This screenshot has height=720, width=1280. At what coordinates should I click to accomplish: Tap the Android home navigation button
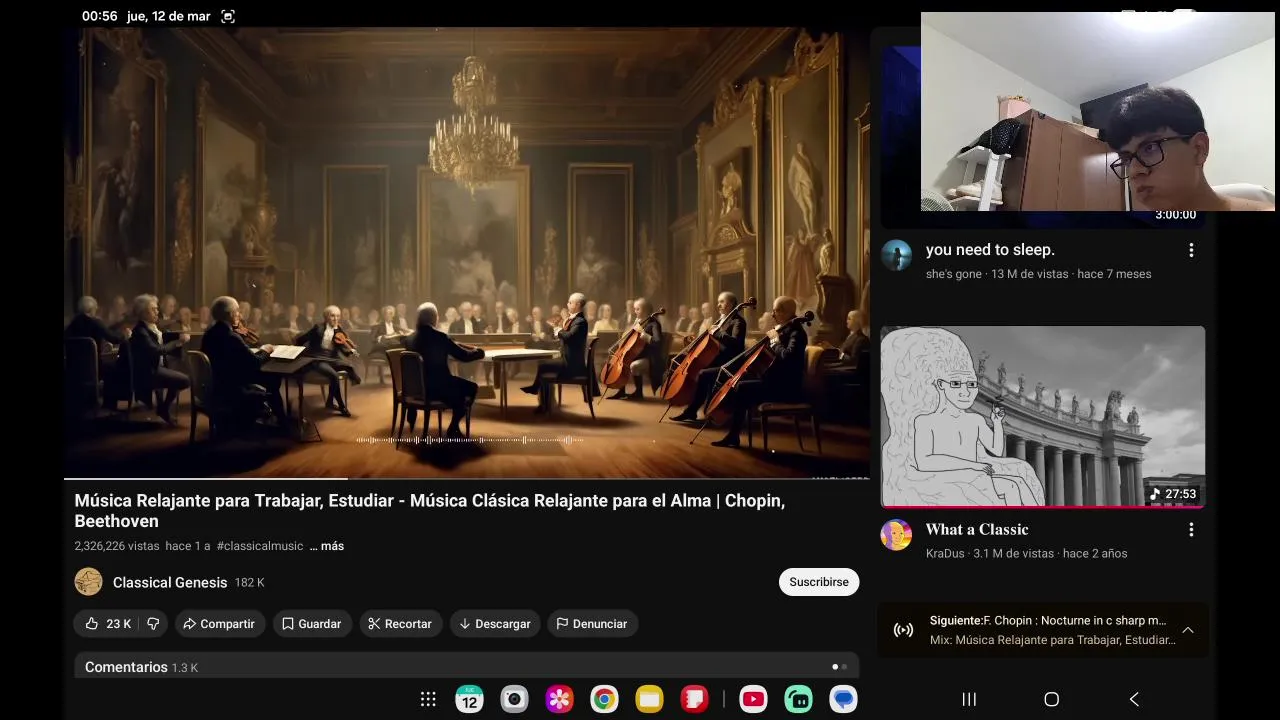coord(1051,699)
